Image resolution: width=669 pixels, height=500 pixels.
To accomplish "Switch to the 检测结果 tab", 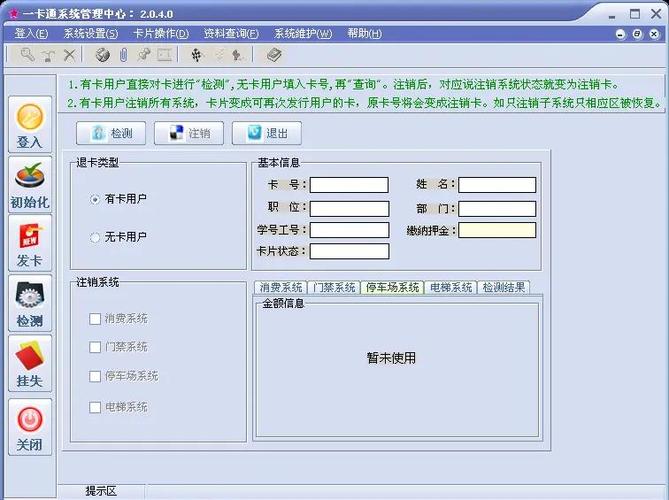I will (x=503, y=288).
